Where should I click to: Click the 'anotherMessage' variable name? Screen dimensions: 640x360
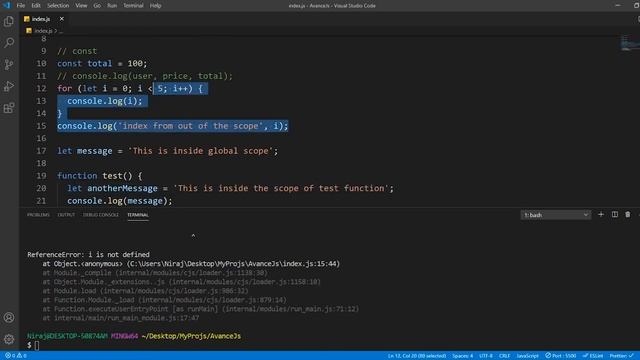pyautogui.click(x=122, y=188)
